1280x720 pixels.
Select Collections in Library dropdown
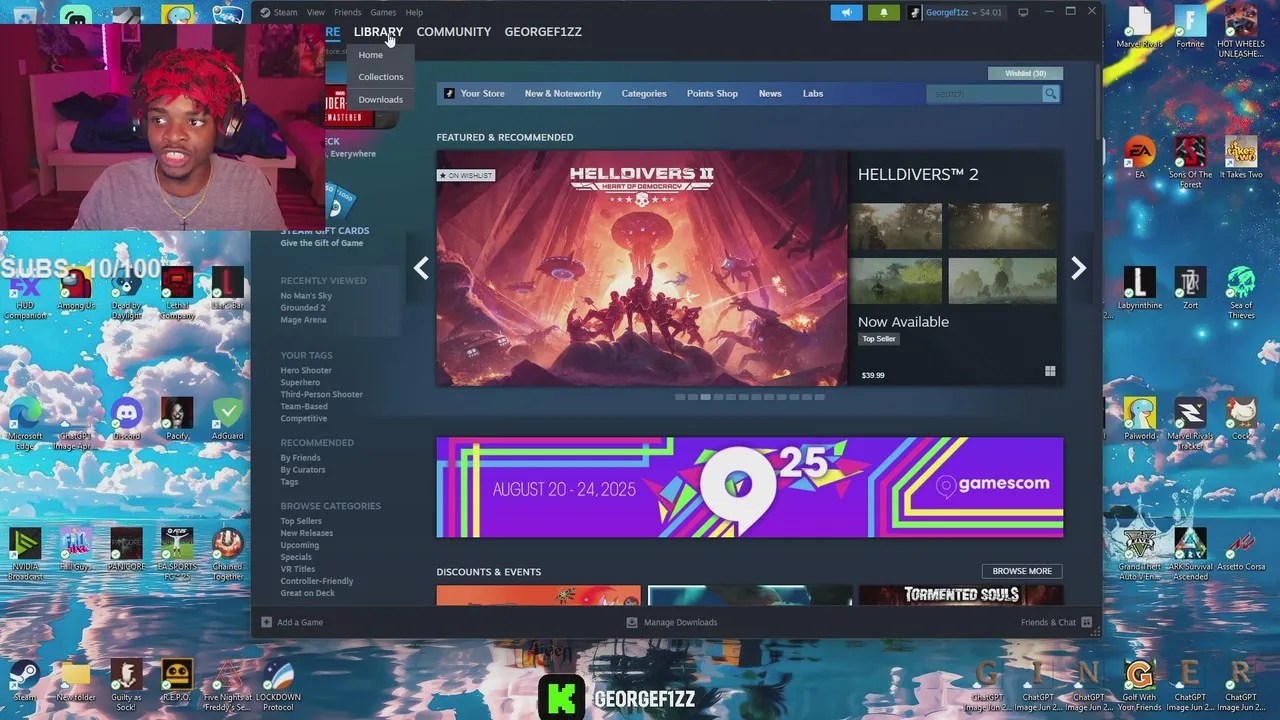pos(381,77)
